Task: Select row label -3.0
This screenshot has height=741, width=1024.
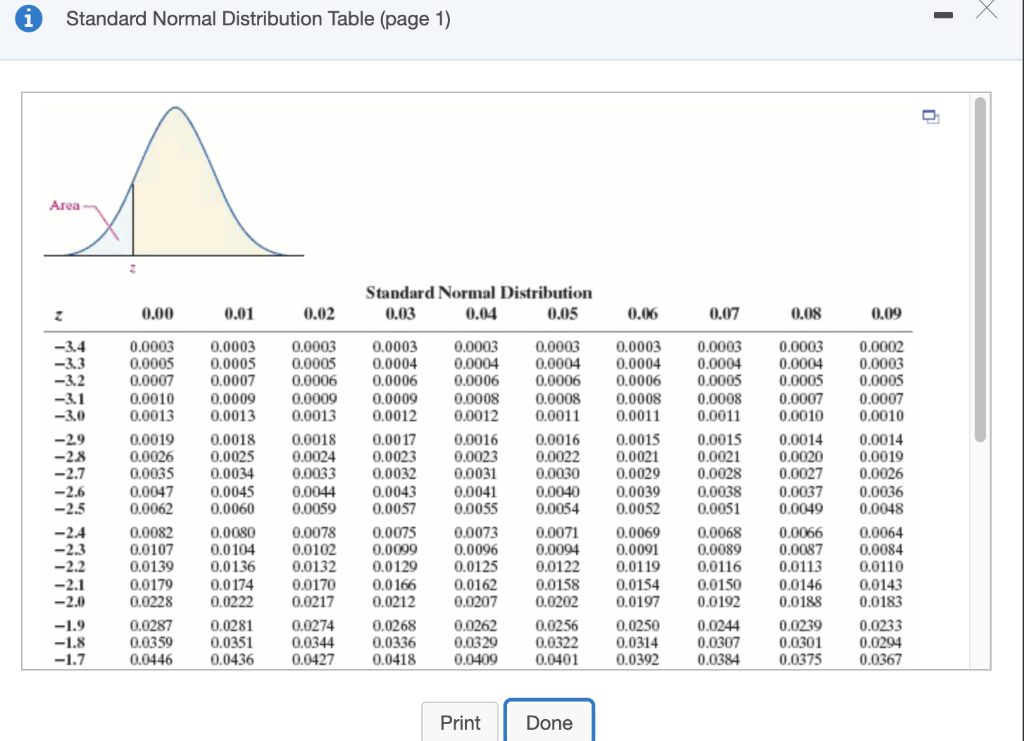Action: coord(69,416)
